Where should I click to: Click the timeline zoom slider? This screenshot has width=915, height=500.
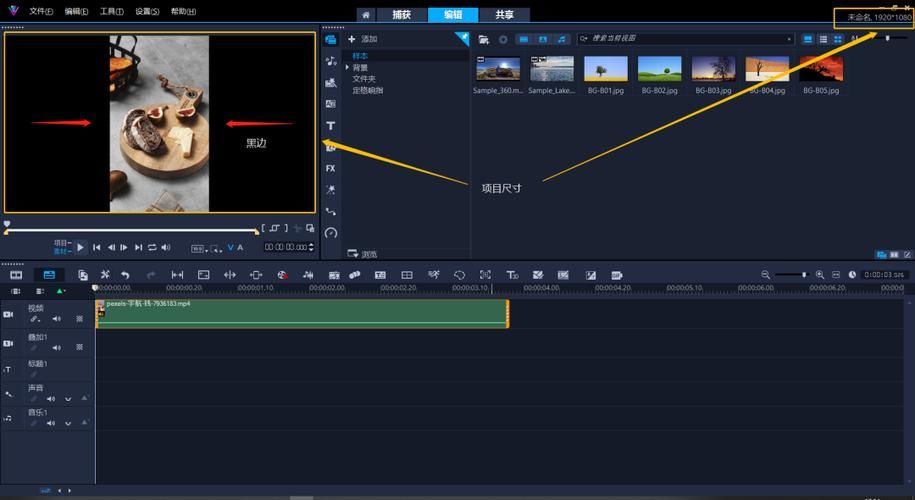pos(804,274)
